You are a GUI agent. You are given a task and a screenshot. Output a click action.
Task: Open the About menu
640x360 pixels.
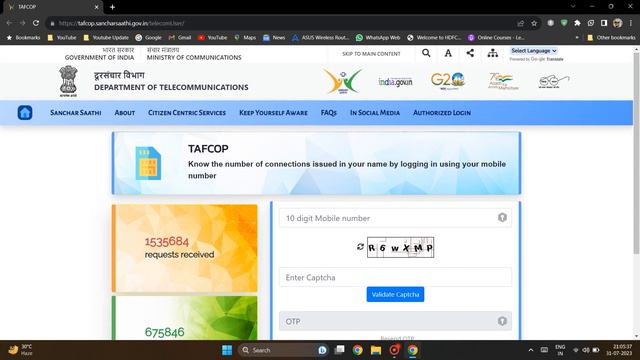tap(124, 113)
